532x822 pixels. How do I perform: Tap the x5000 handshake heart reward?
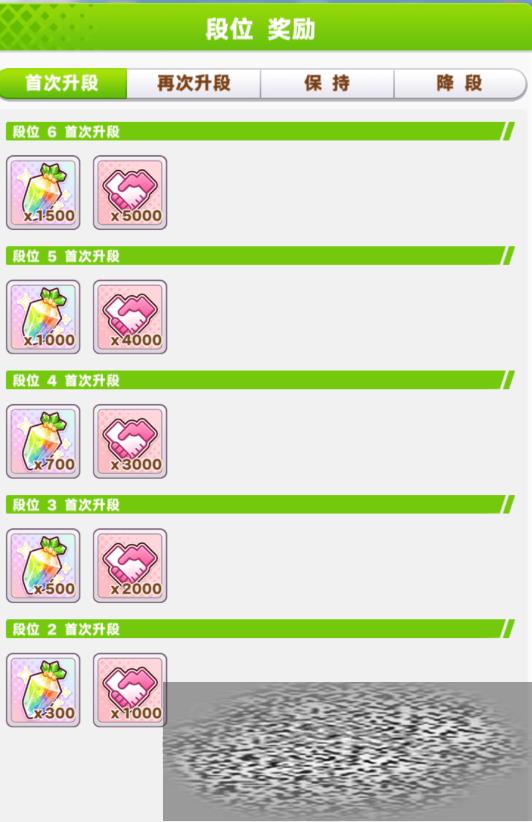[130, 192]
